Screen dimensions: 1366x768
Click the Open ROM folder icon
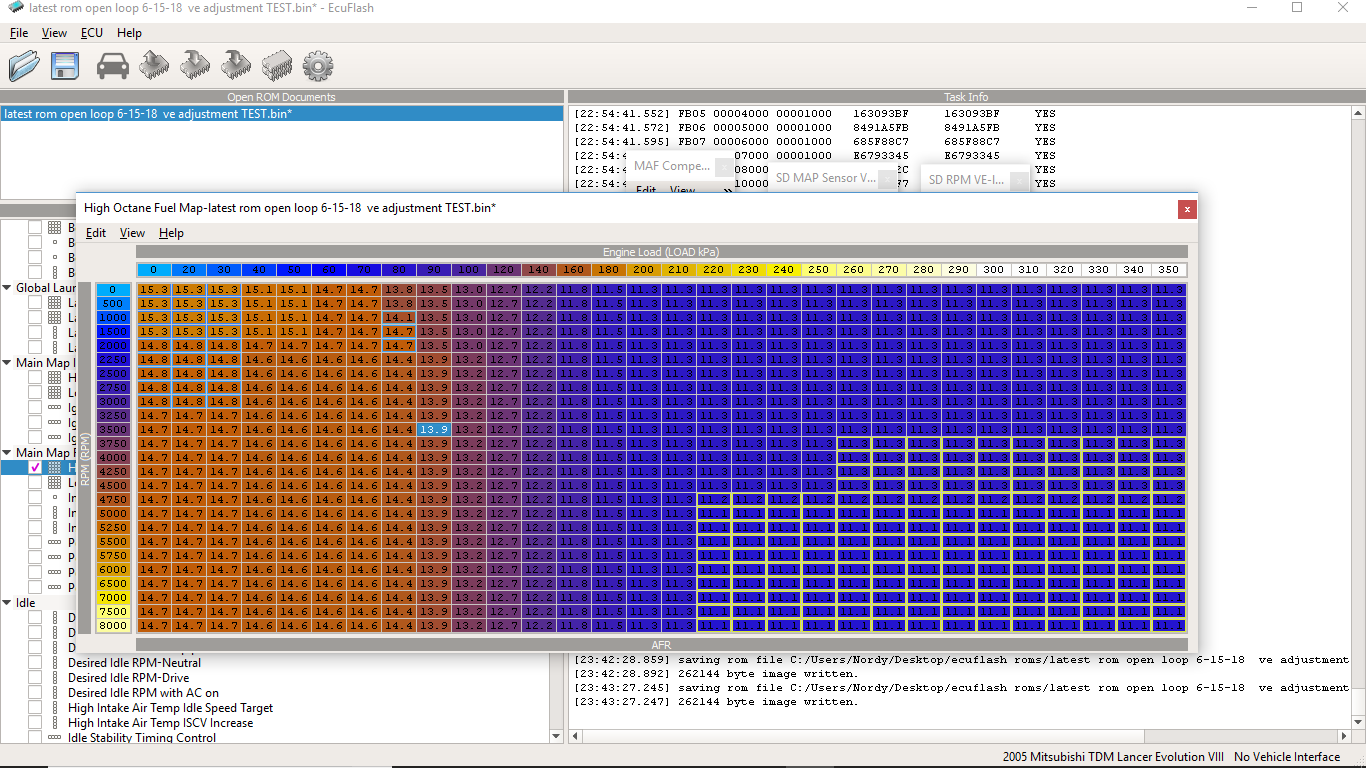pos(24,66)
